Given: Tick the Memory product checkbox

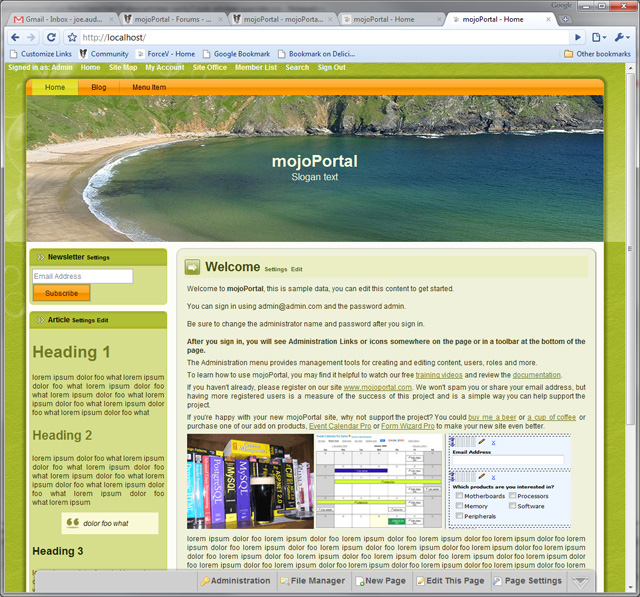Looking at the screenshot, I should point(459,506).
